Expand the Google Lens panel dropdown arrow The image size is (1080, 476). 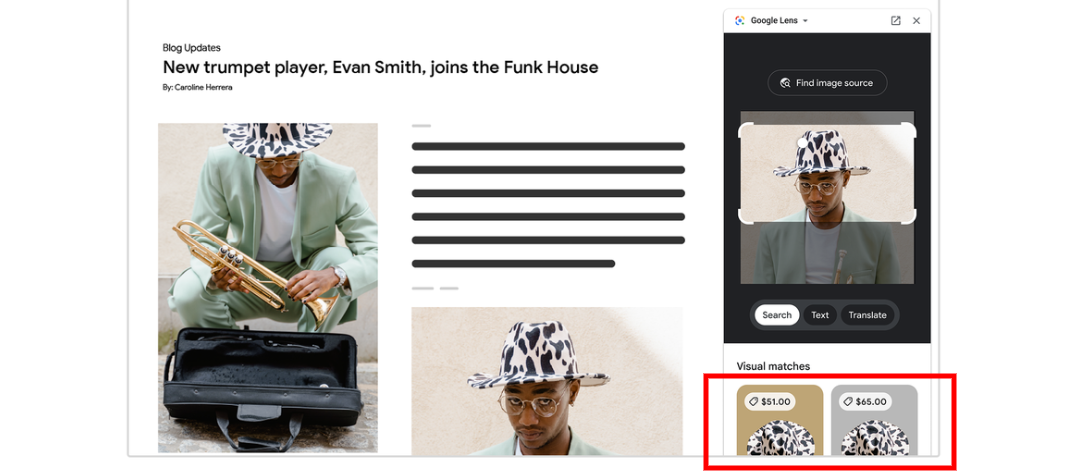pos(805,21)
